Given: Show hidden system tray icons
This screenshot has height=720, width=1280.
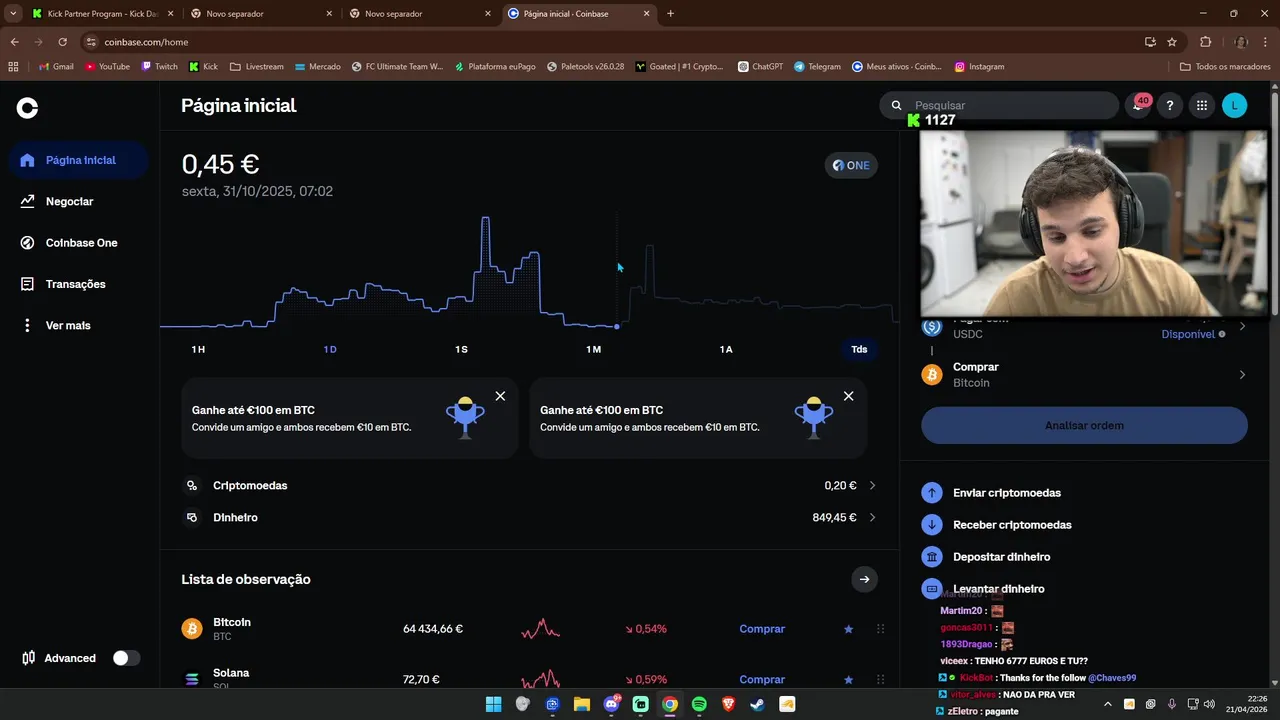Looking at the screenshot, I should point(1107,704).
